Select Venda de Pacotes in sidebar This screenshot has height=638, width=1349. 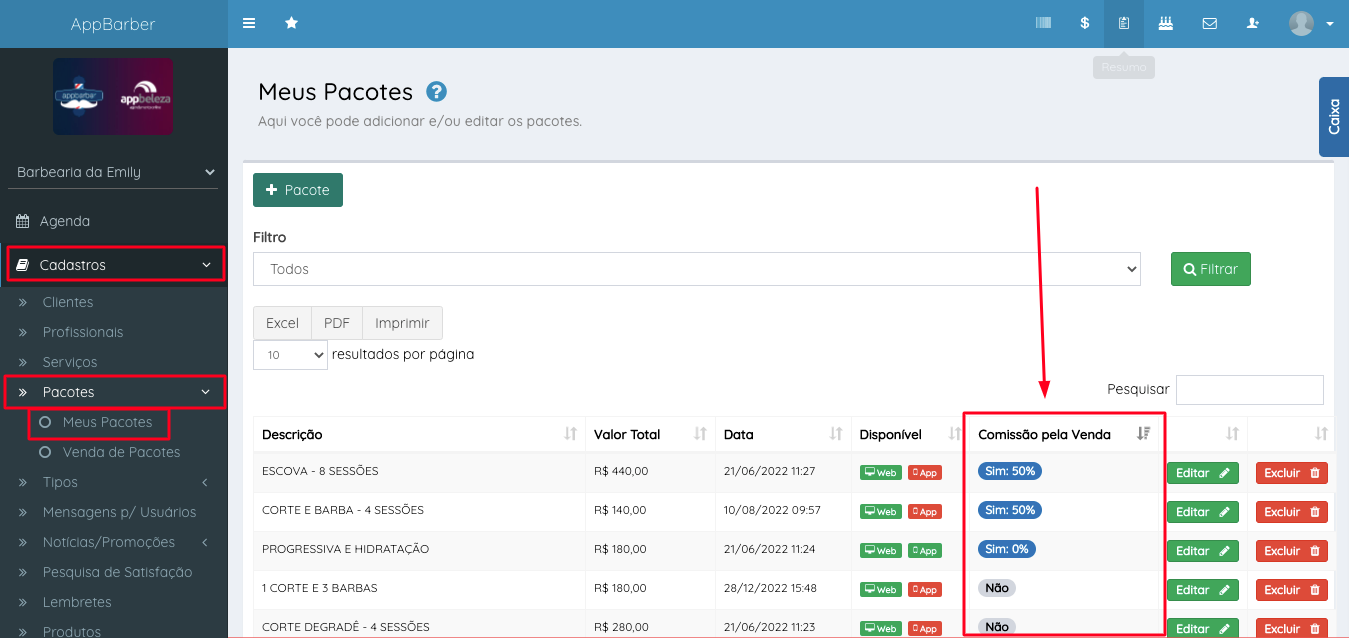(x=121, y=452)
